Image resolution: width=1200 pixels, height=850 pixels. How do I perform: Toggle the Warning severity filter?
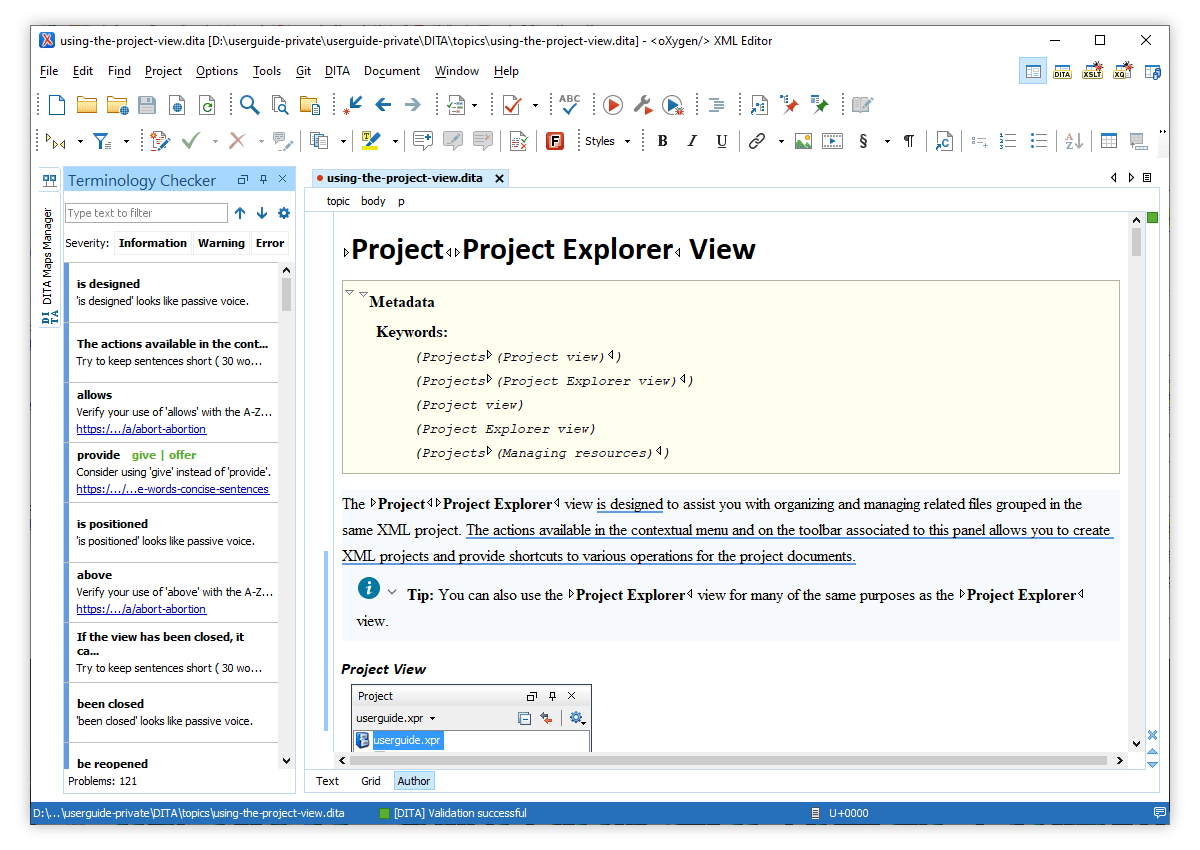point(221,243)
